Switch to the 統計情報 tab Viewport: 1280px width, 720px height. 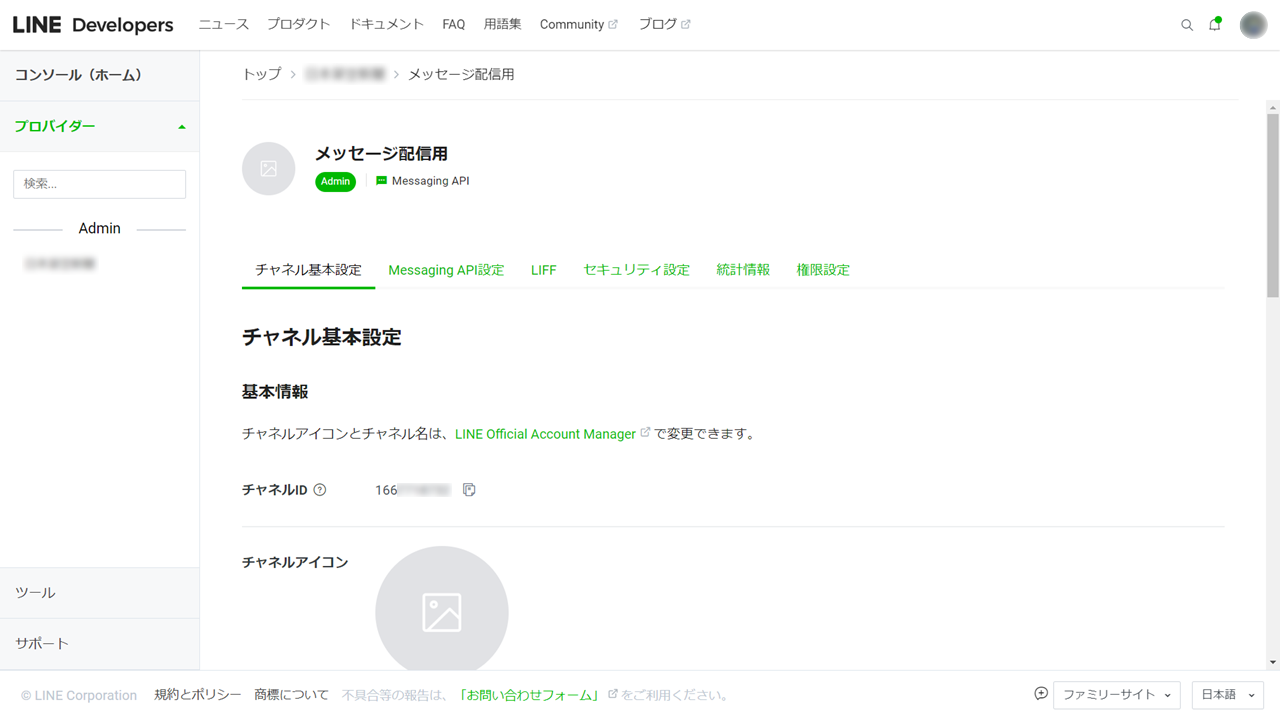(743, 270)
